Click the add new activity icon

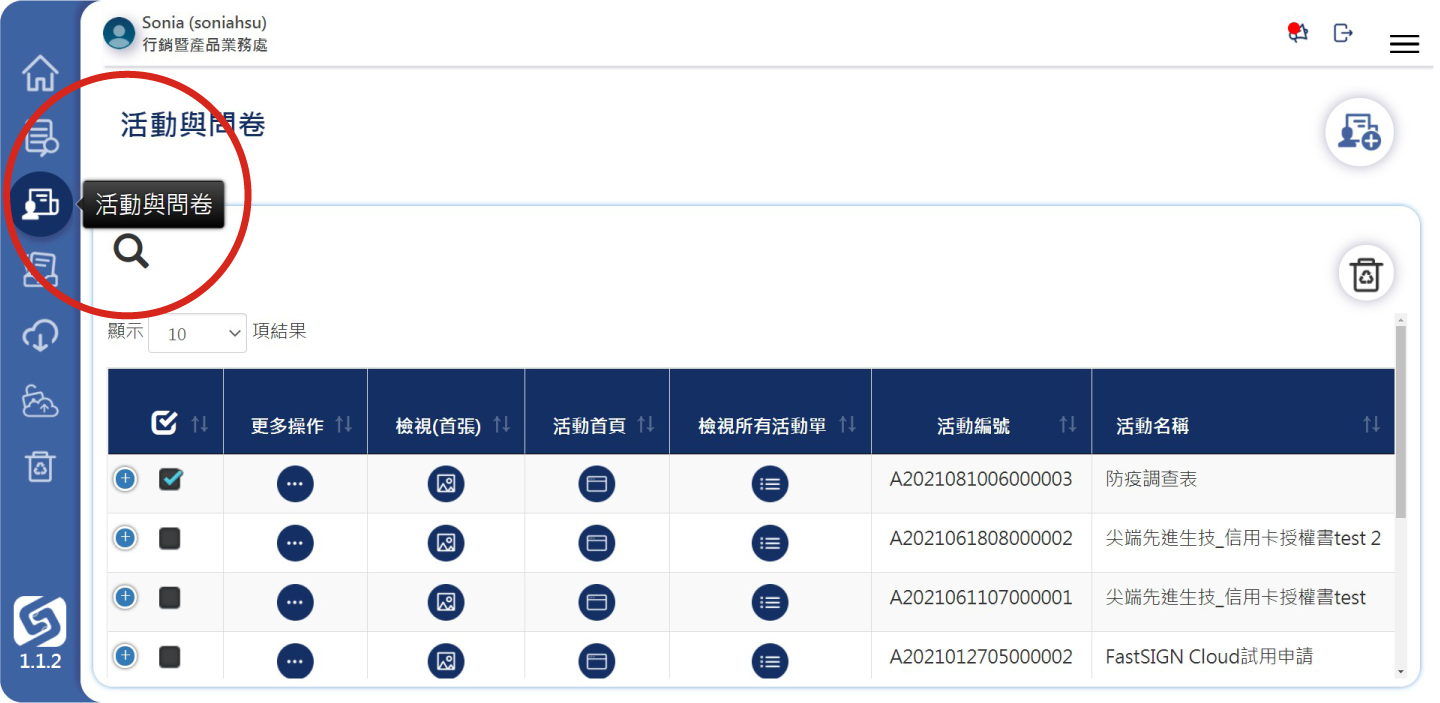coord(1359,132)
